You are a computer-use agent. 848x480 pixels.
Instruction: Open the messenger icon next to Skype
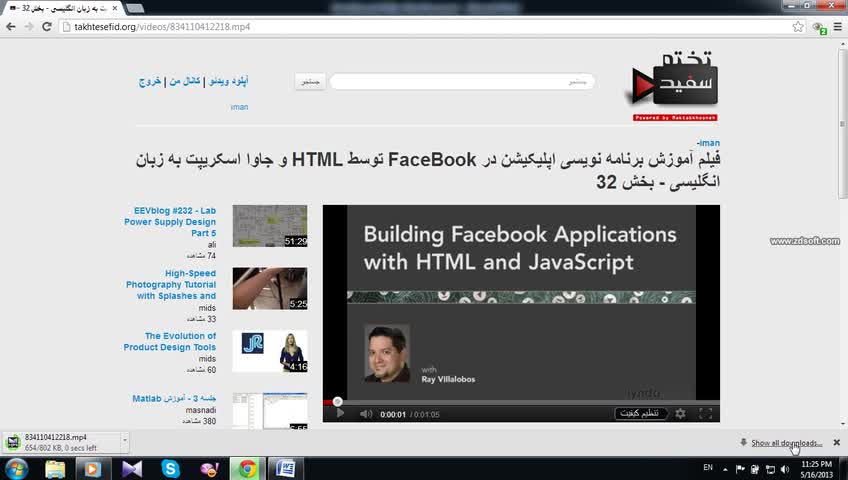[209, 469]
